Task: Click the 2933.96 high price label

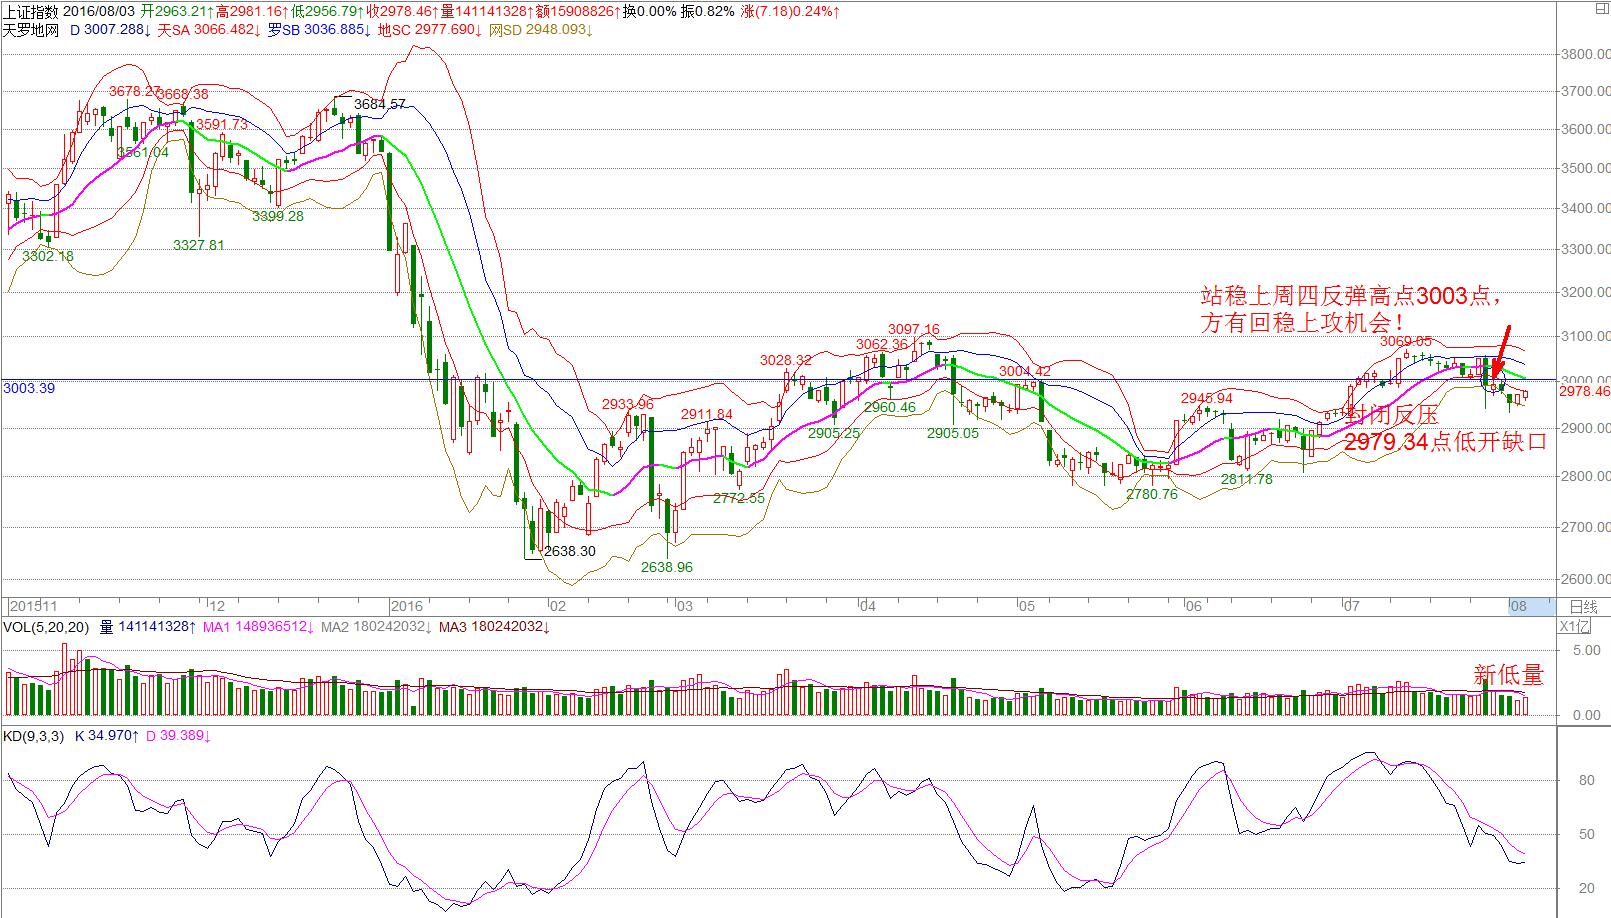Action: [628, 404]
